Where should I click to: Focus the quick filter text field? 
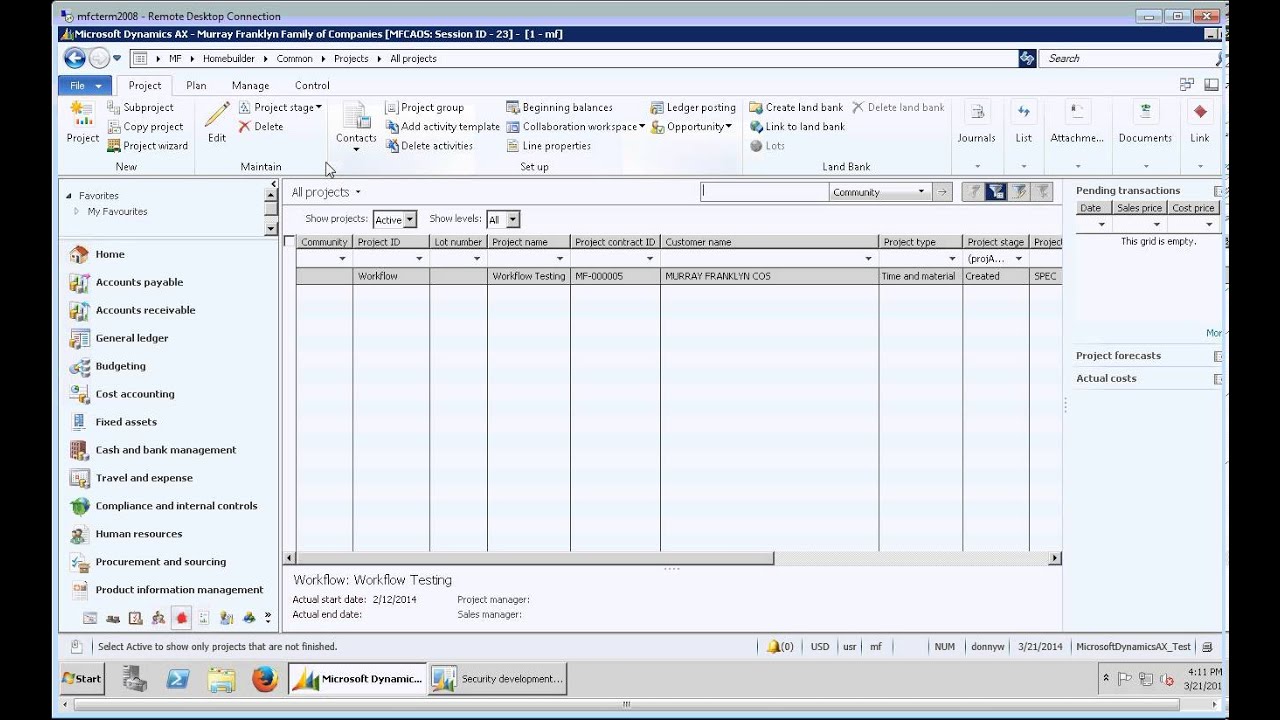(764, 192)
